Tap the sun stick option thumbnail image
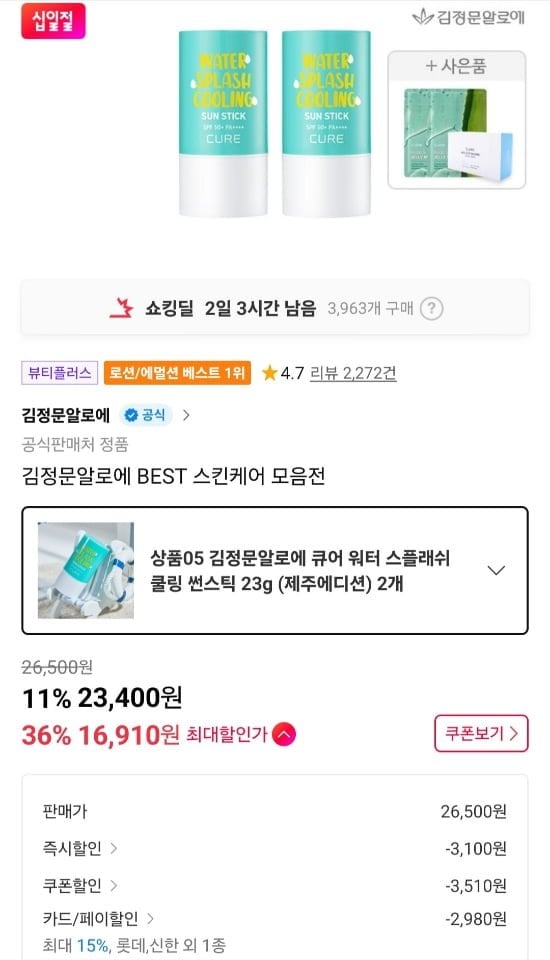This screenshot has height=960, width=550. [86, 570]
